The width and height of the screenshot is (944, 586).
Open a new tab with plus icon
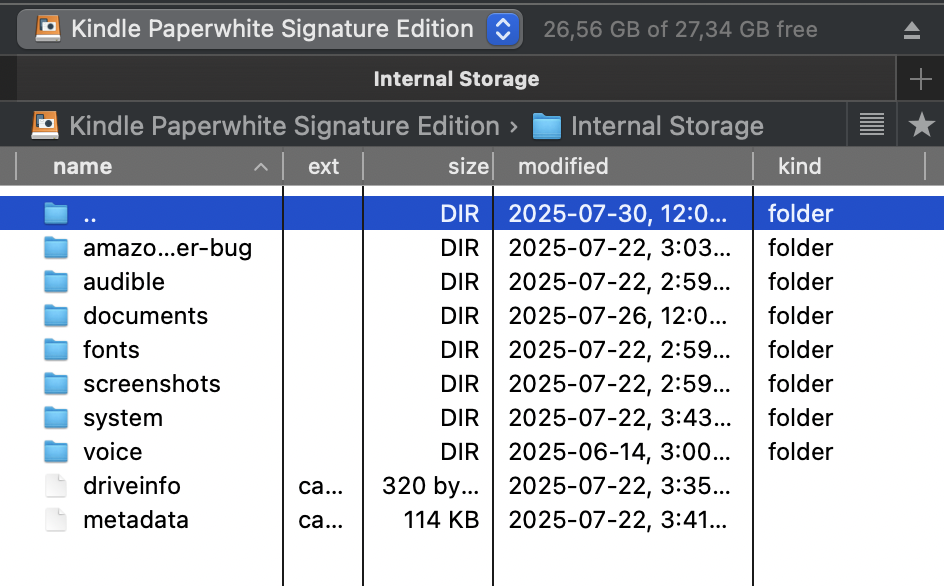920,79
